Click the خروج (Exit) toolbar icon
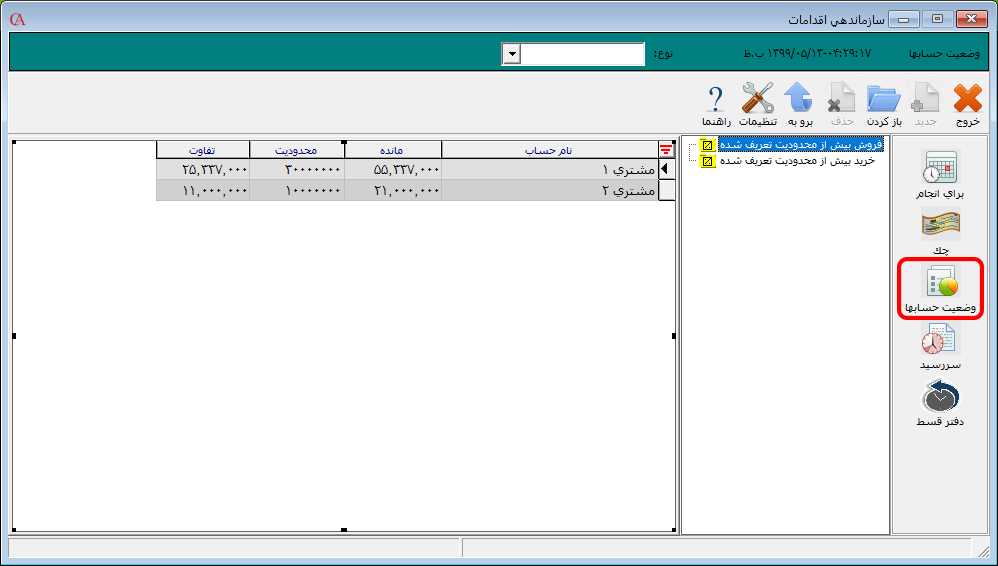 (x=967, y=102)
